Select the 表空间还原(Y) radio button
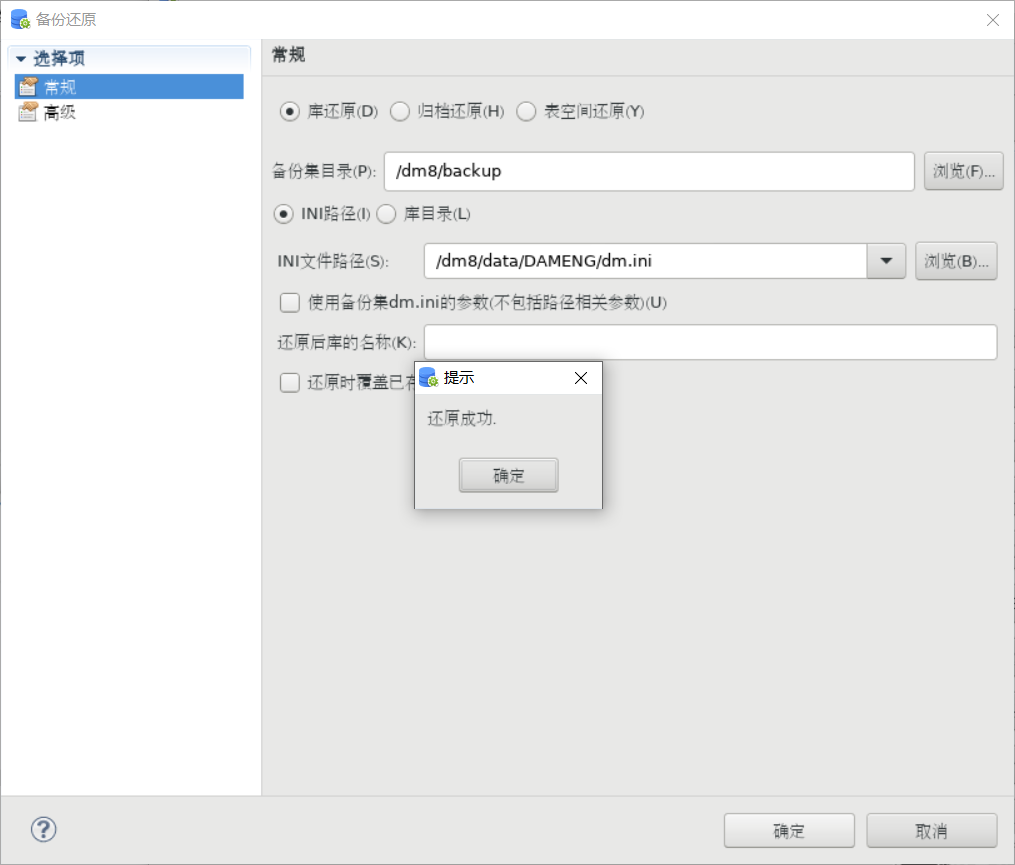Image resolution: width=1015 pixels, height=865 pixels. [x=526, y=111]
